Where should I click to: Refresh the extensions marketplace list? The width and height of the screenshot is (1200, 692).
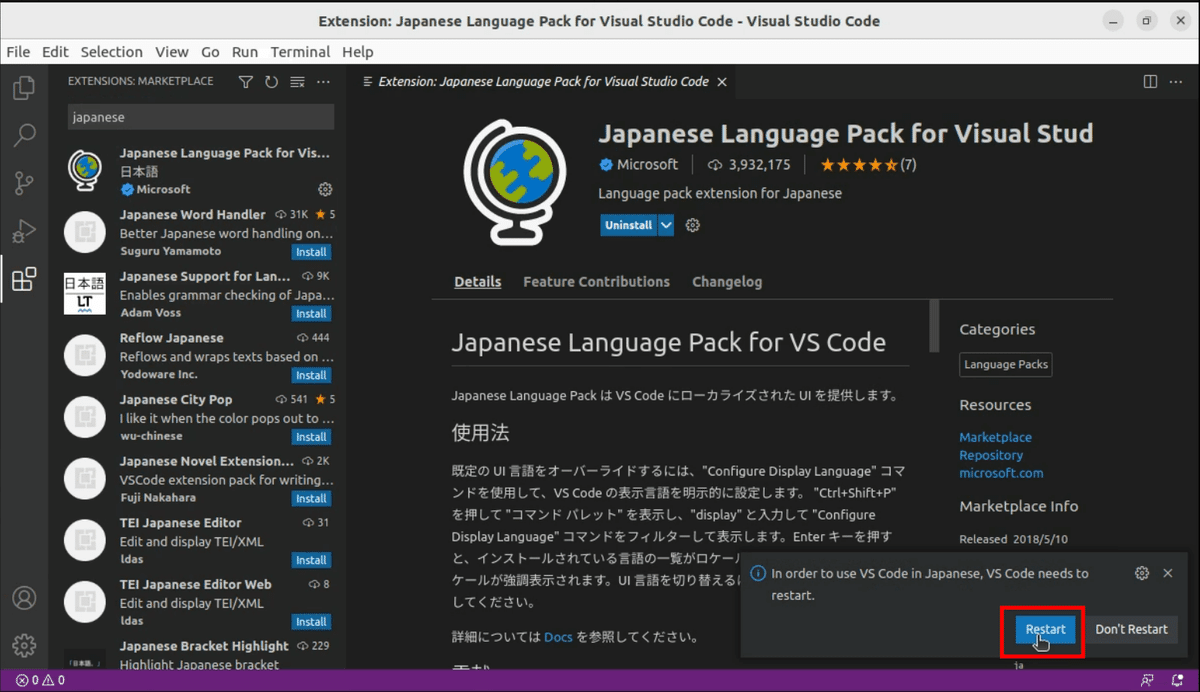[x=271, y=82]
